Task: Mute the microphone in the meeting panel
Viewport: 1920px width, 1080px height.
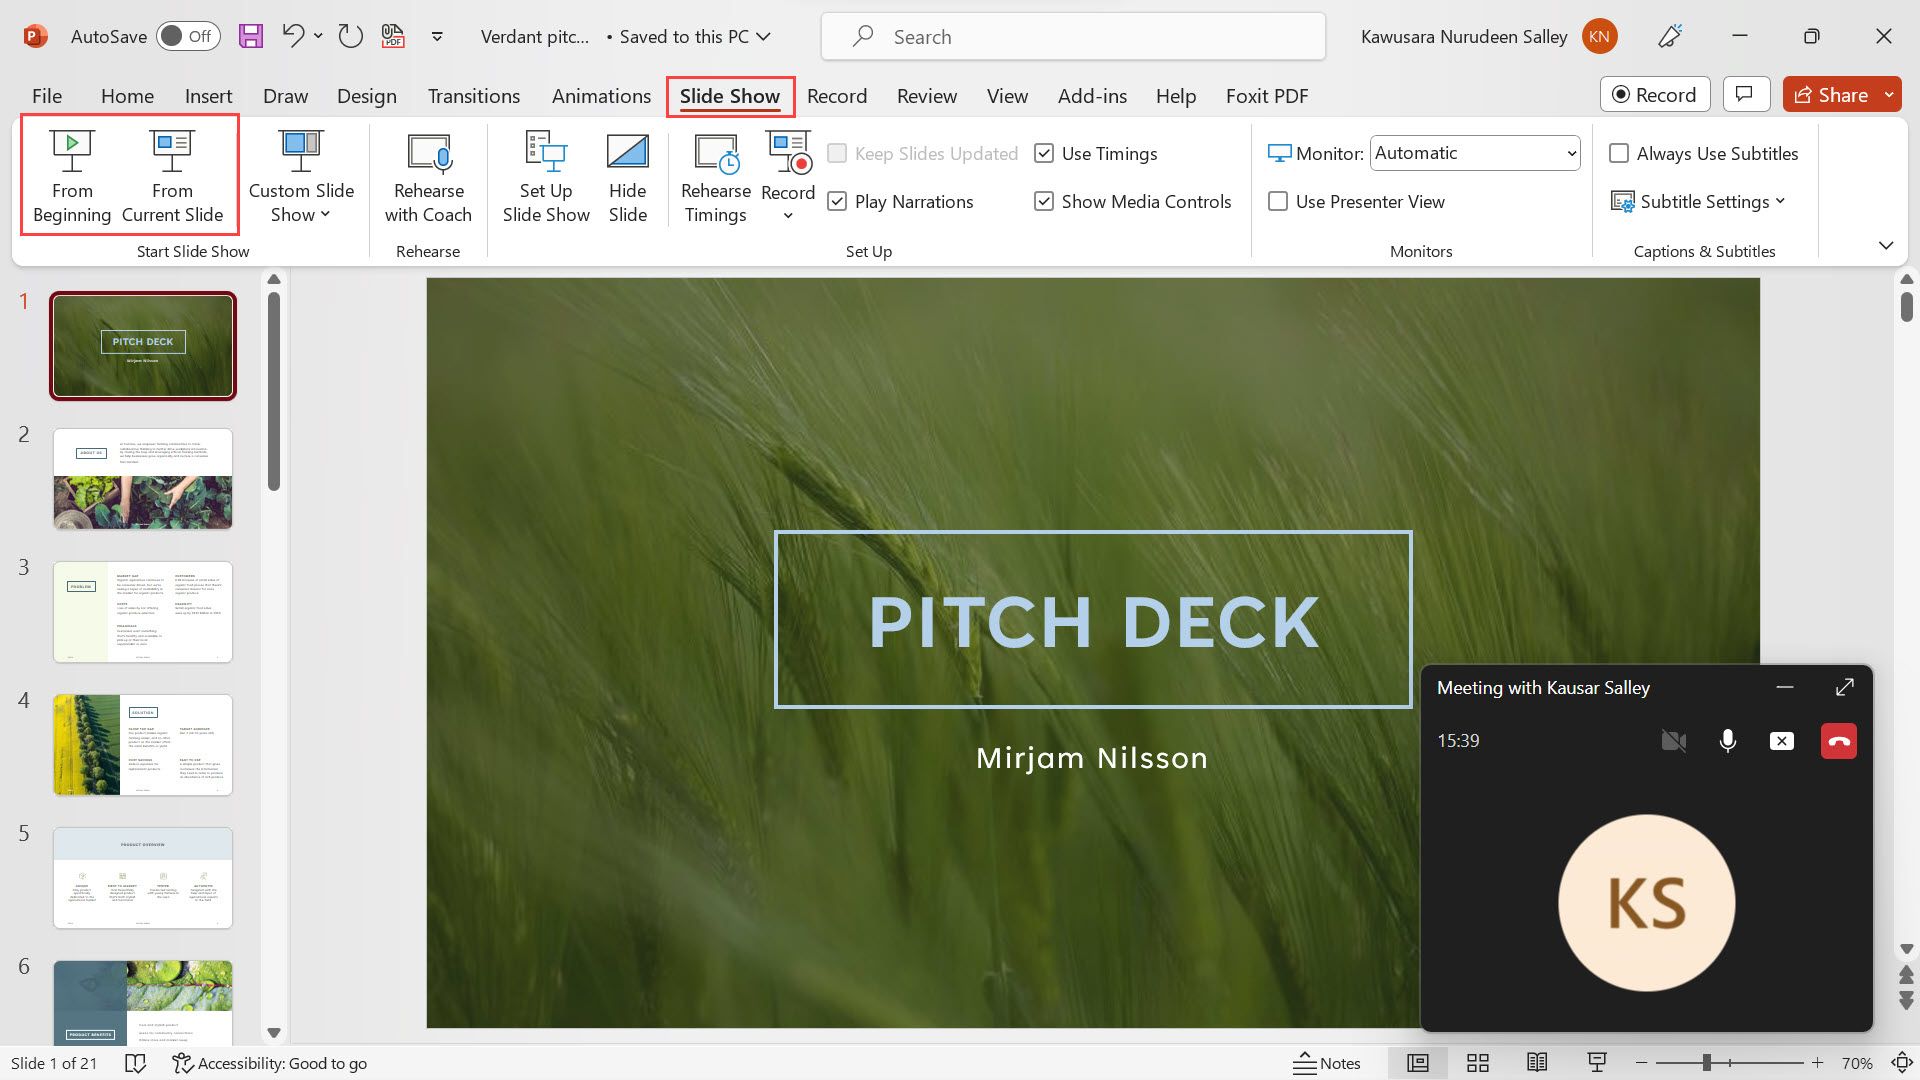Action: [1727, 741]
